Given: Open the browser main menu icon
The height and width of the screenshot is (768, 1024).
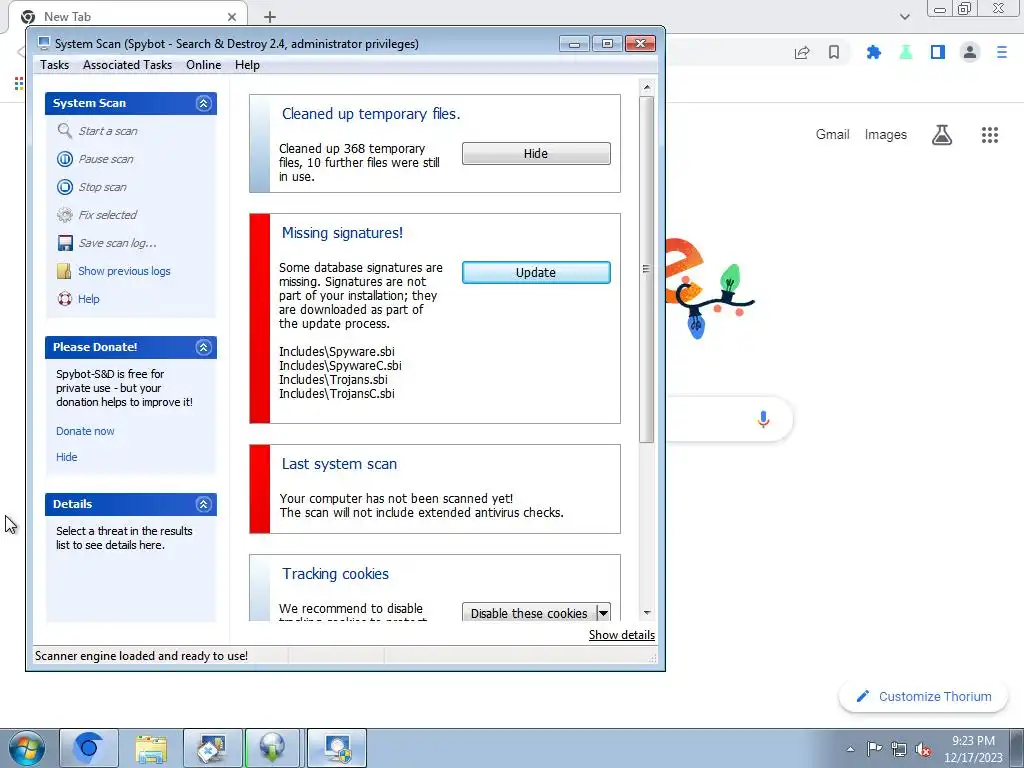Looking at the screenshot, I should pos(1002,52).
